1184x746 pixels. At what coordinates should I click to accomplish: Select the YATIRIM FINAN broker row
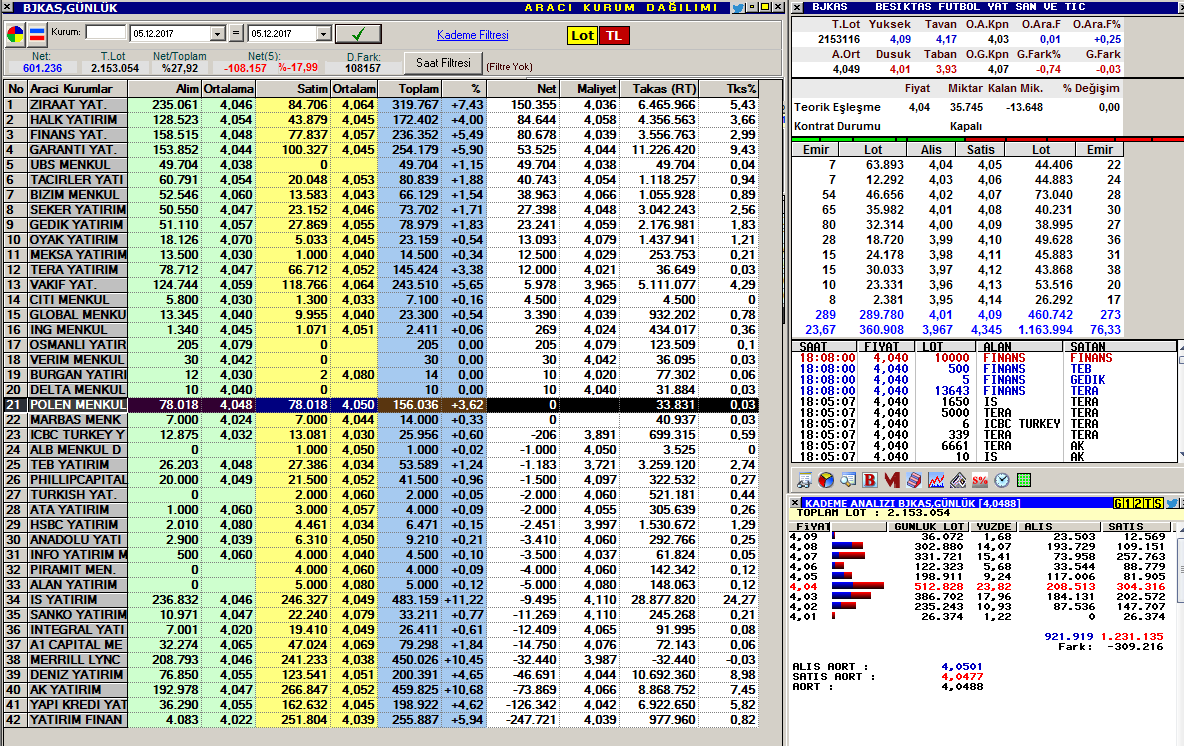pyautogui.click(x=381, y=720)
